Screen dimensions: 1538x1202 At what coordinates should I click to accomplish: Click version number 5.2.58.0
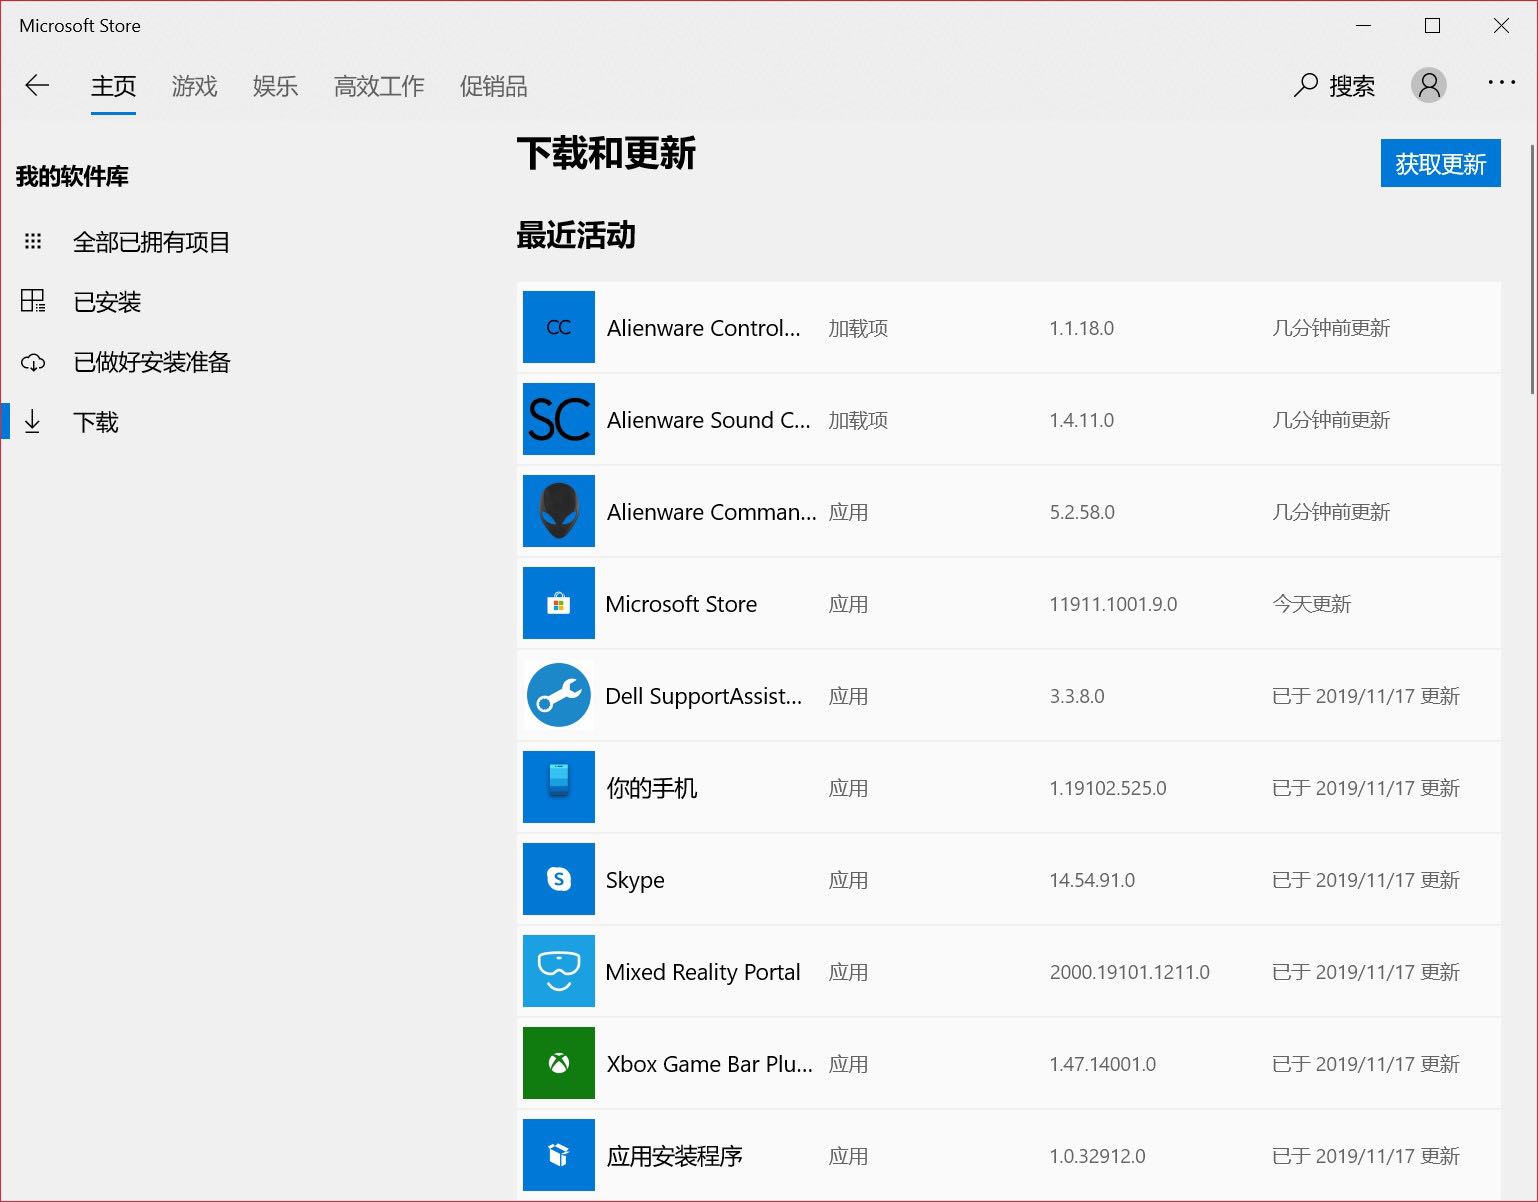click(1082, 512)
